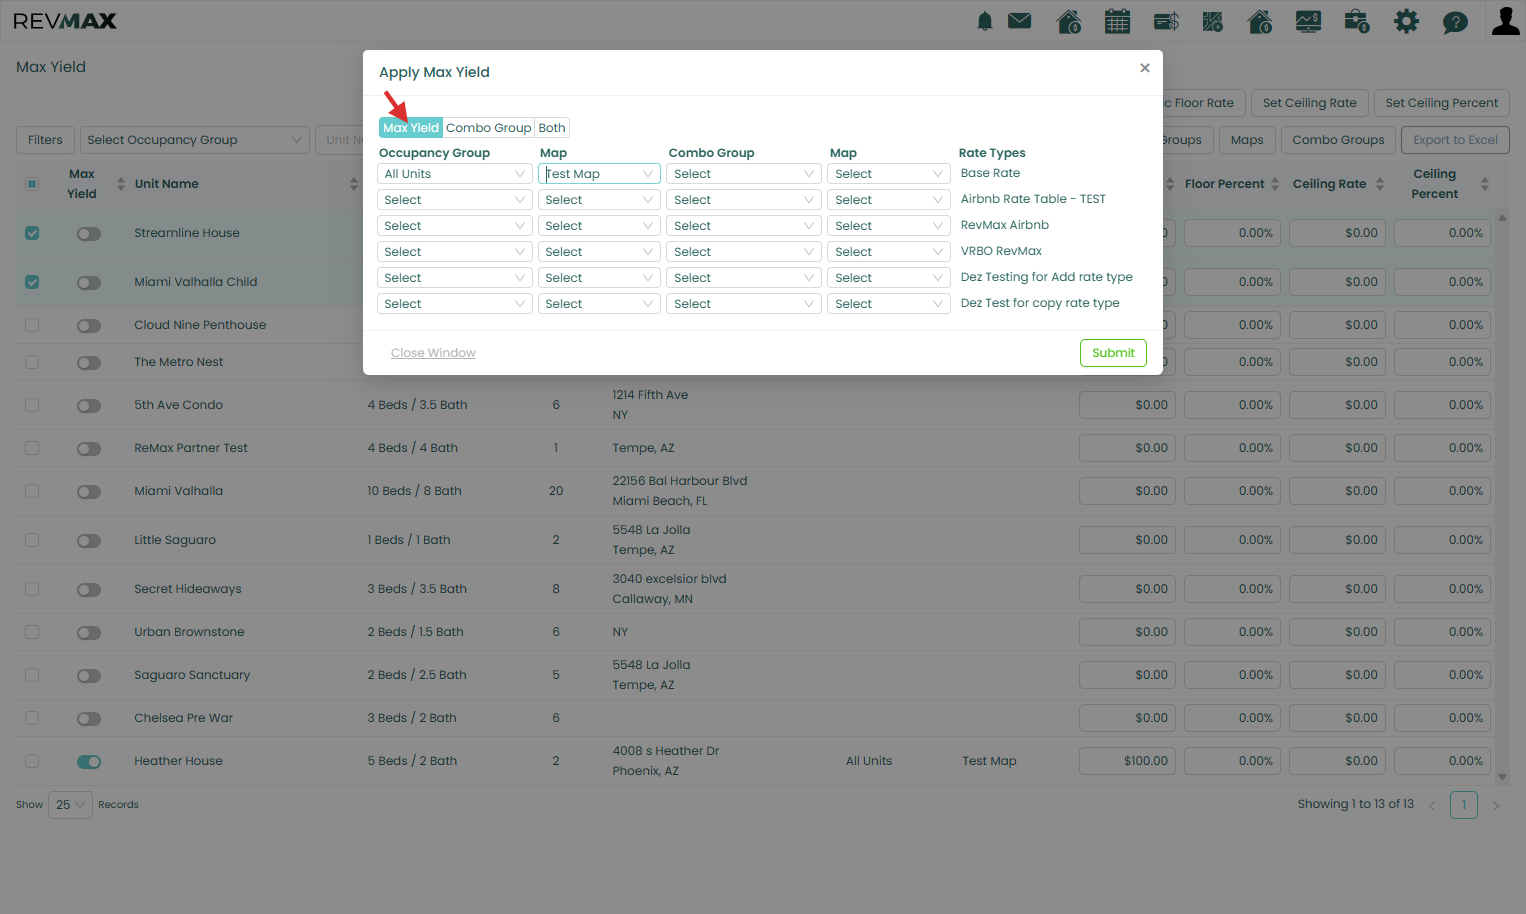Uncheck the Streamline House row checkbox
The image size is (1526, 914).
32,233
